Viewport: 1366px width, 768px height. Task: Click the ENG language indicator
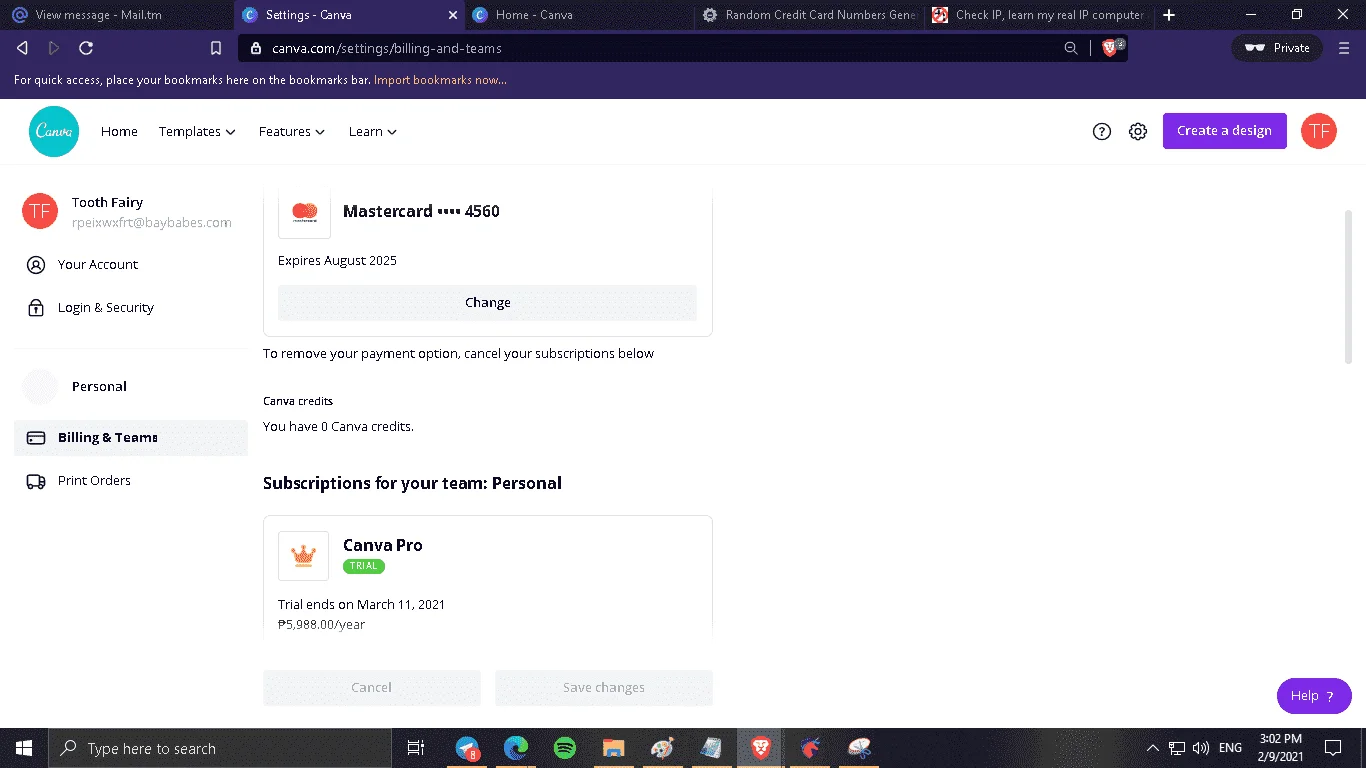[1230, 748]
